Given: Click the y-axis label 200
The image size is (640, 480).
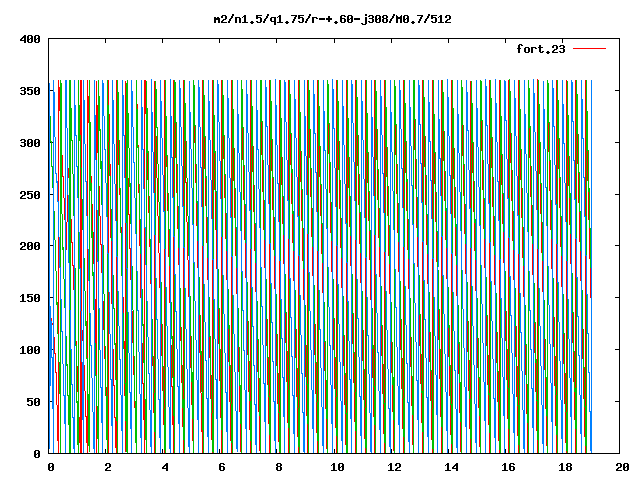Looking at the screenshot, I should tap(30, 246).
